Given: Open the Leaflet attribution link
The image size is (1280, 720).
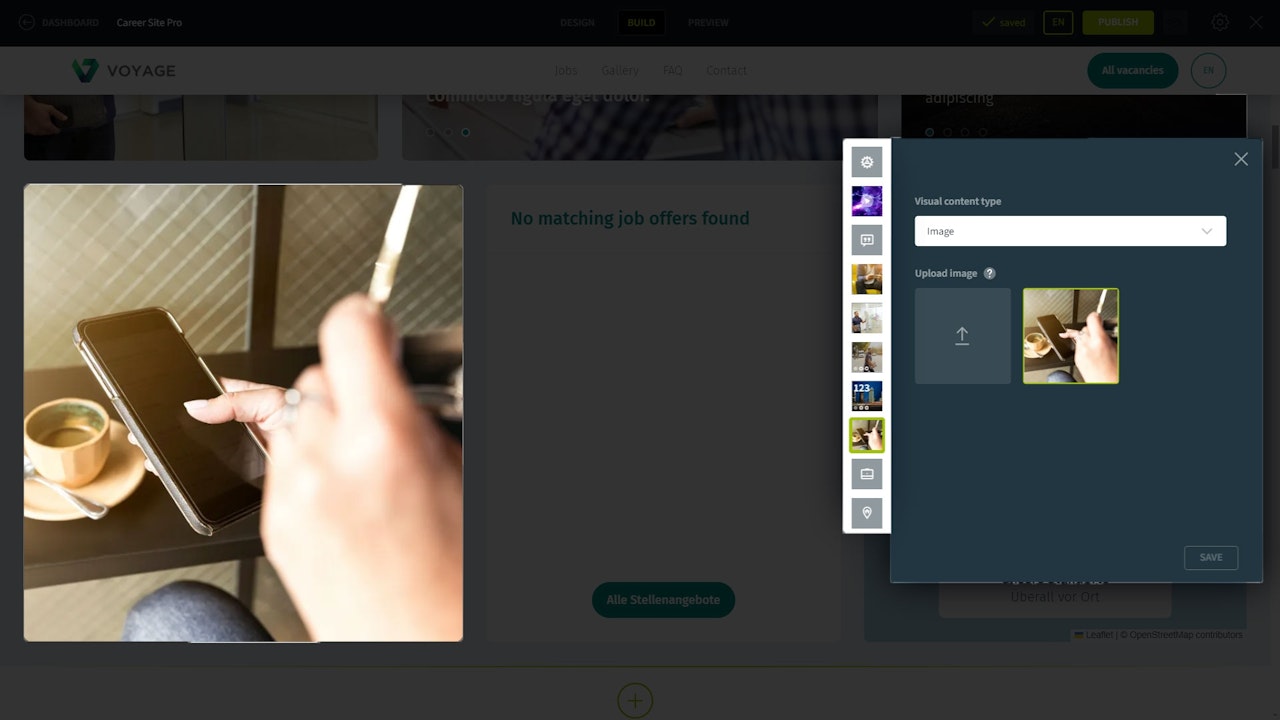Looking at the screenshot, I should (x=1094, y=635).
